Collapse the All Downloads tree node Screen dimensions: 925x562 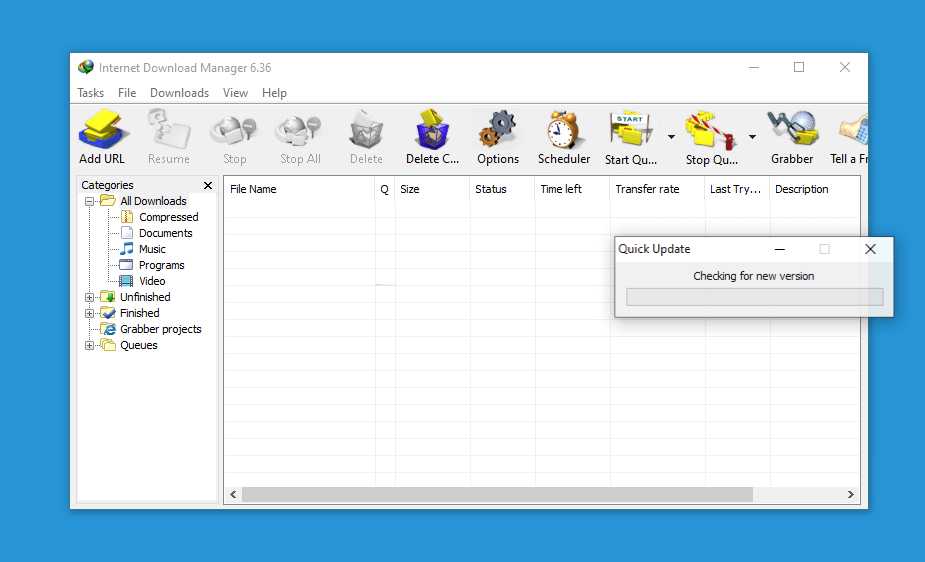[89, 201]
